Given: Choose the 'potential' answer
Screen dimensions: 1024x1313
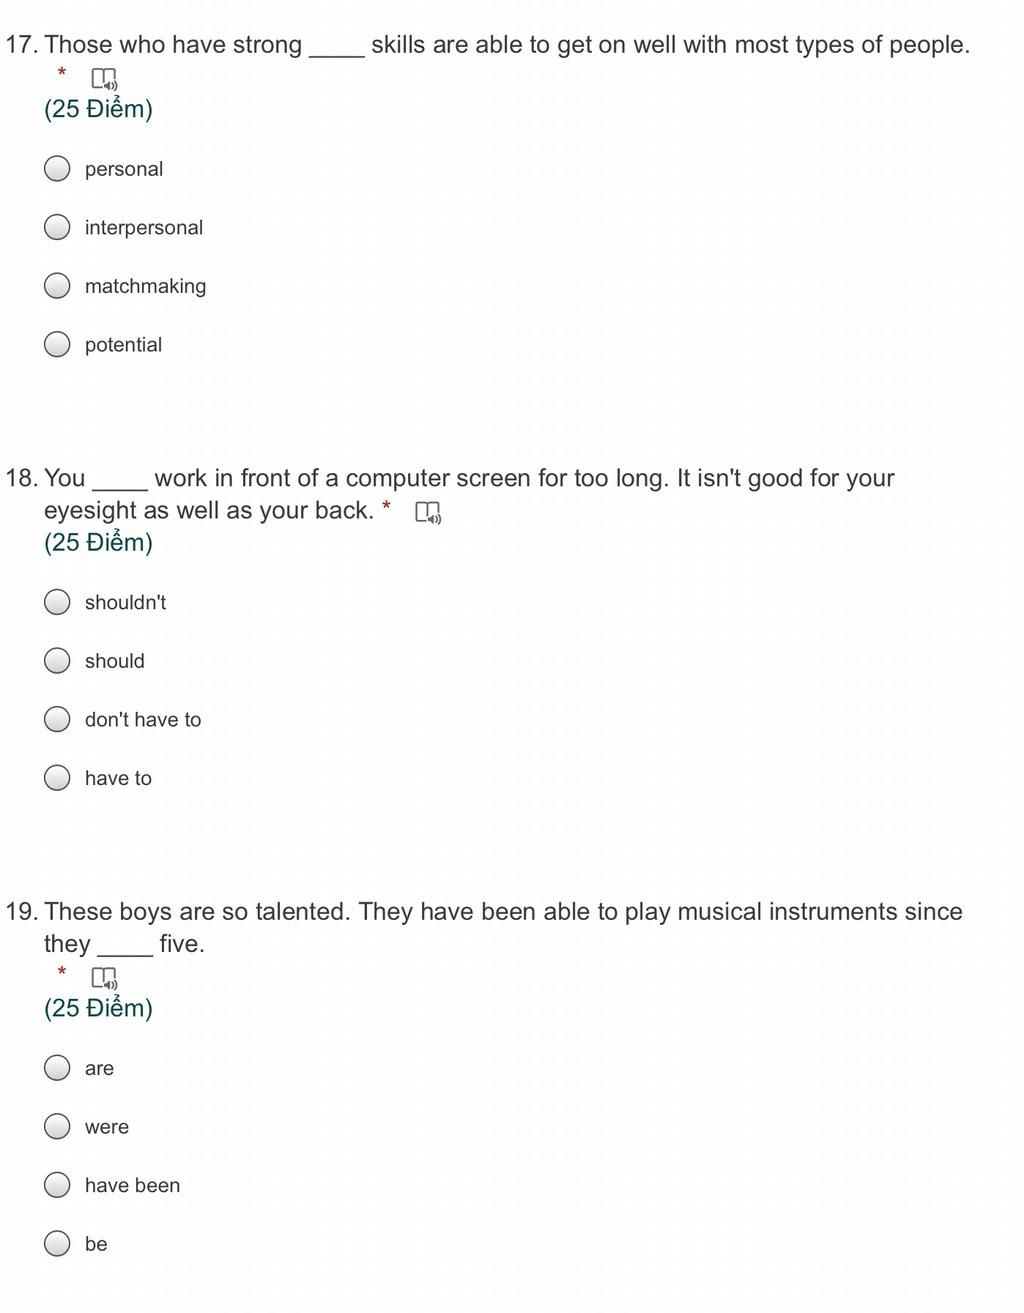Looking at the screenshot, I should point(58,345).
